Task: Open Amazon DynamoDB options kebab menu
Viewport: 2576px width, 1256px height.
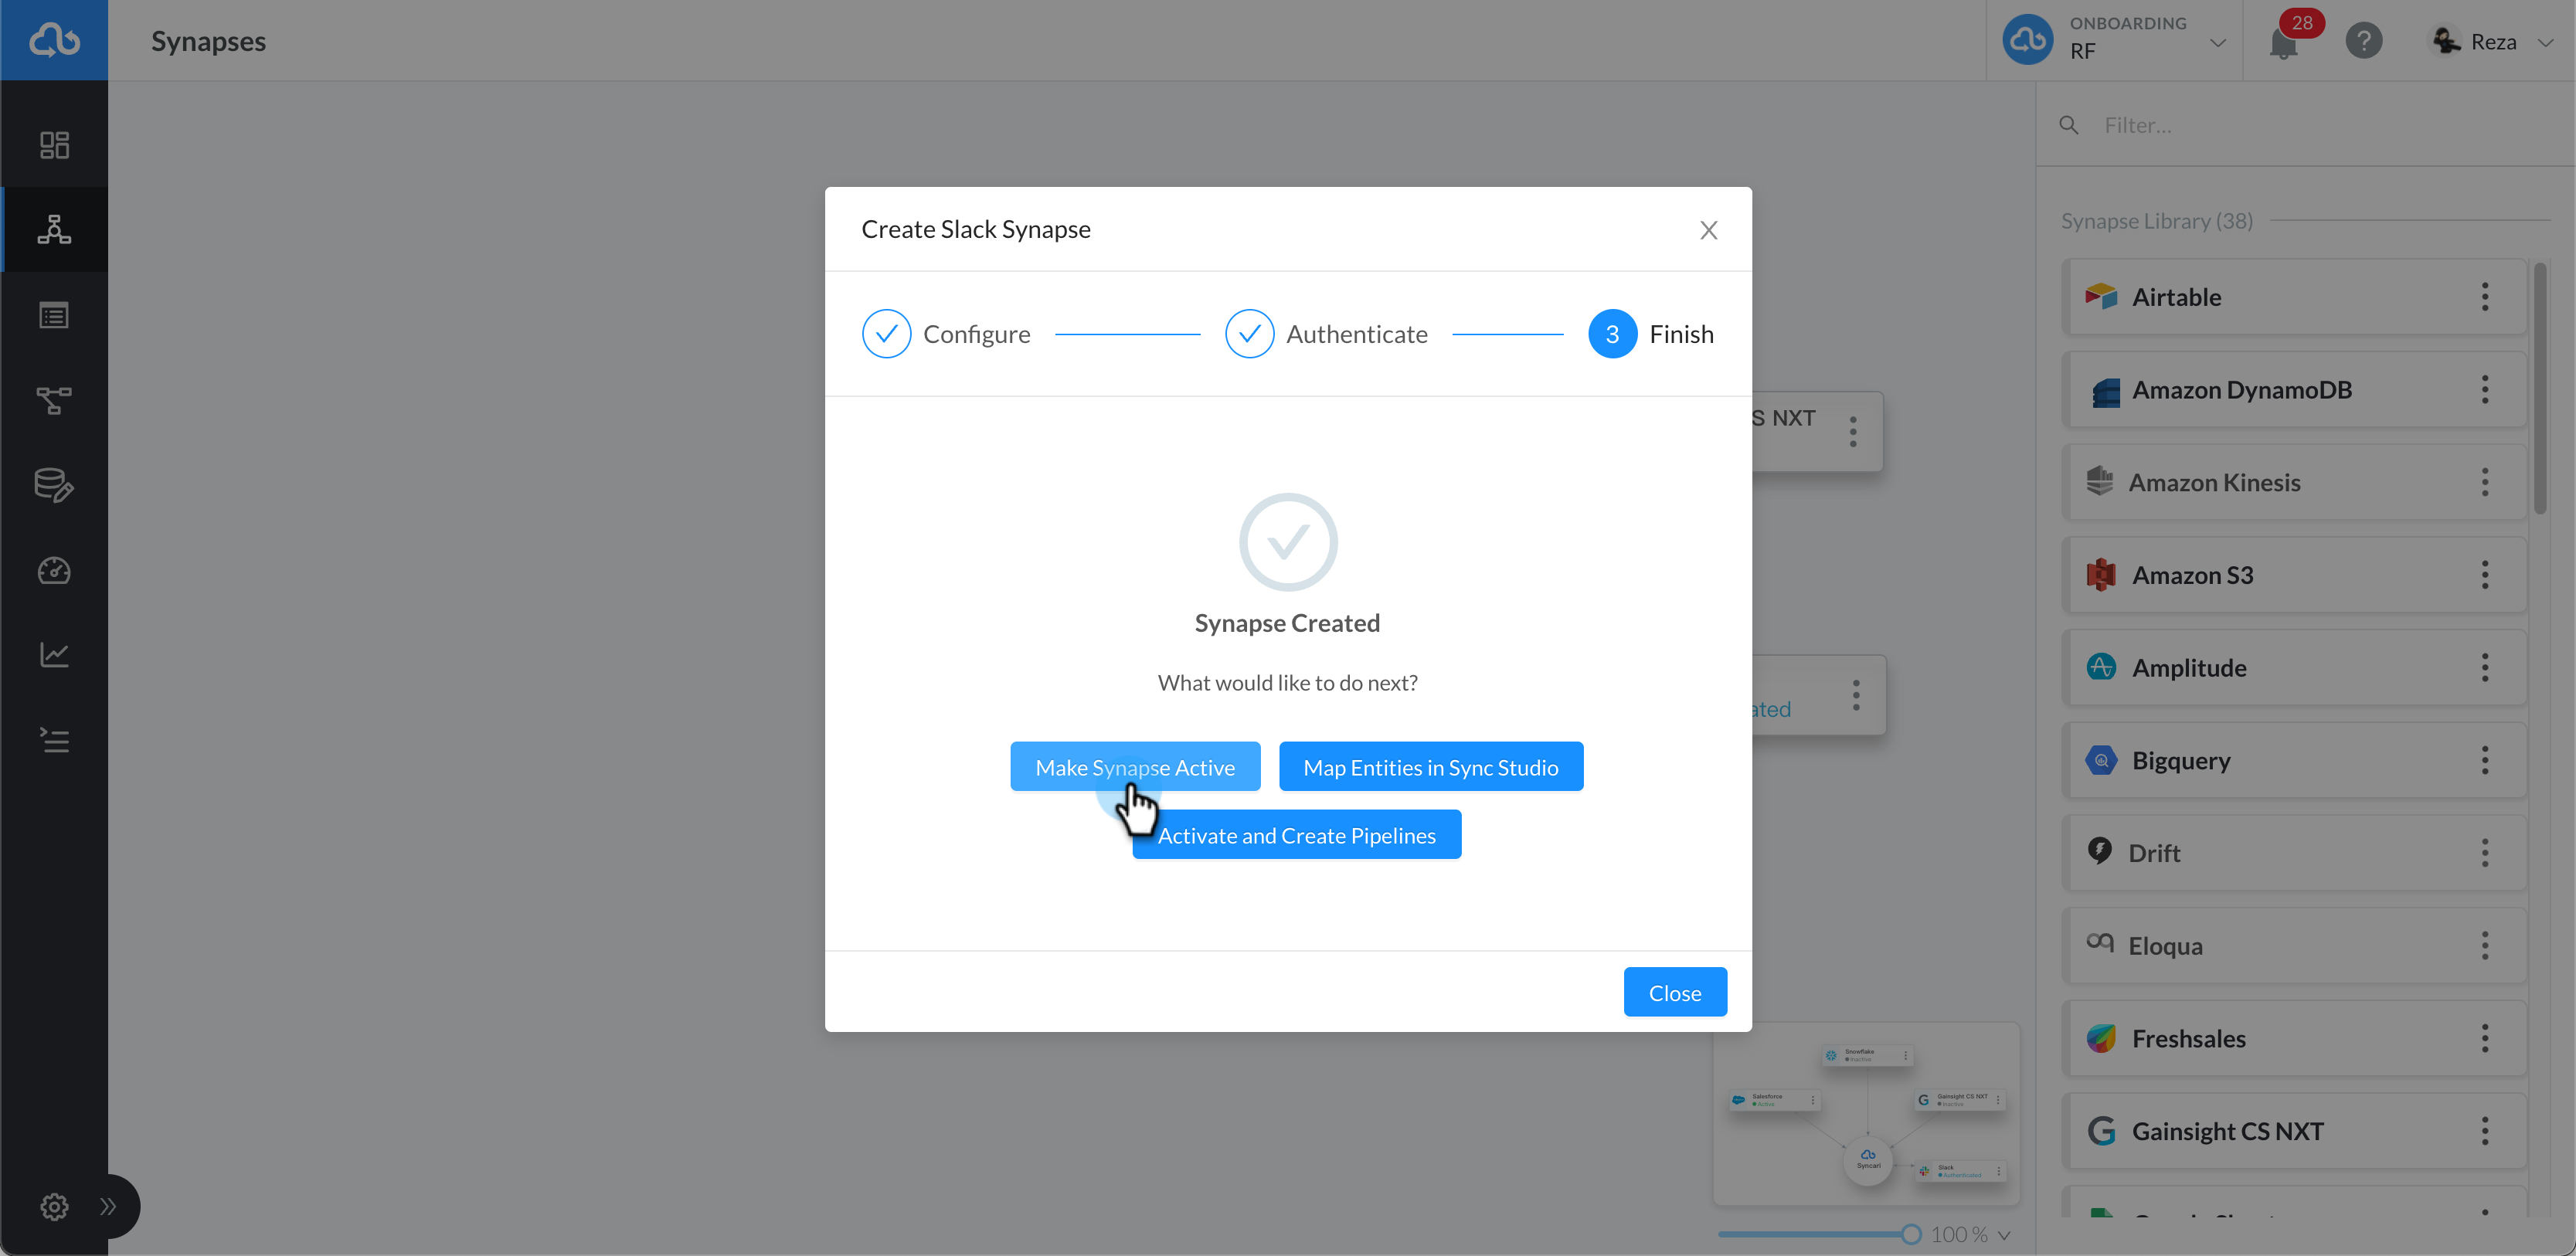Action: (2485, 389)
